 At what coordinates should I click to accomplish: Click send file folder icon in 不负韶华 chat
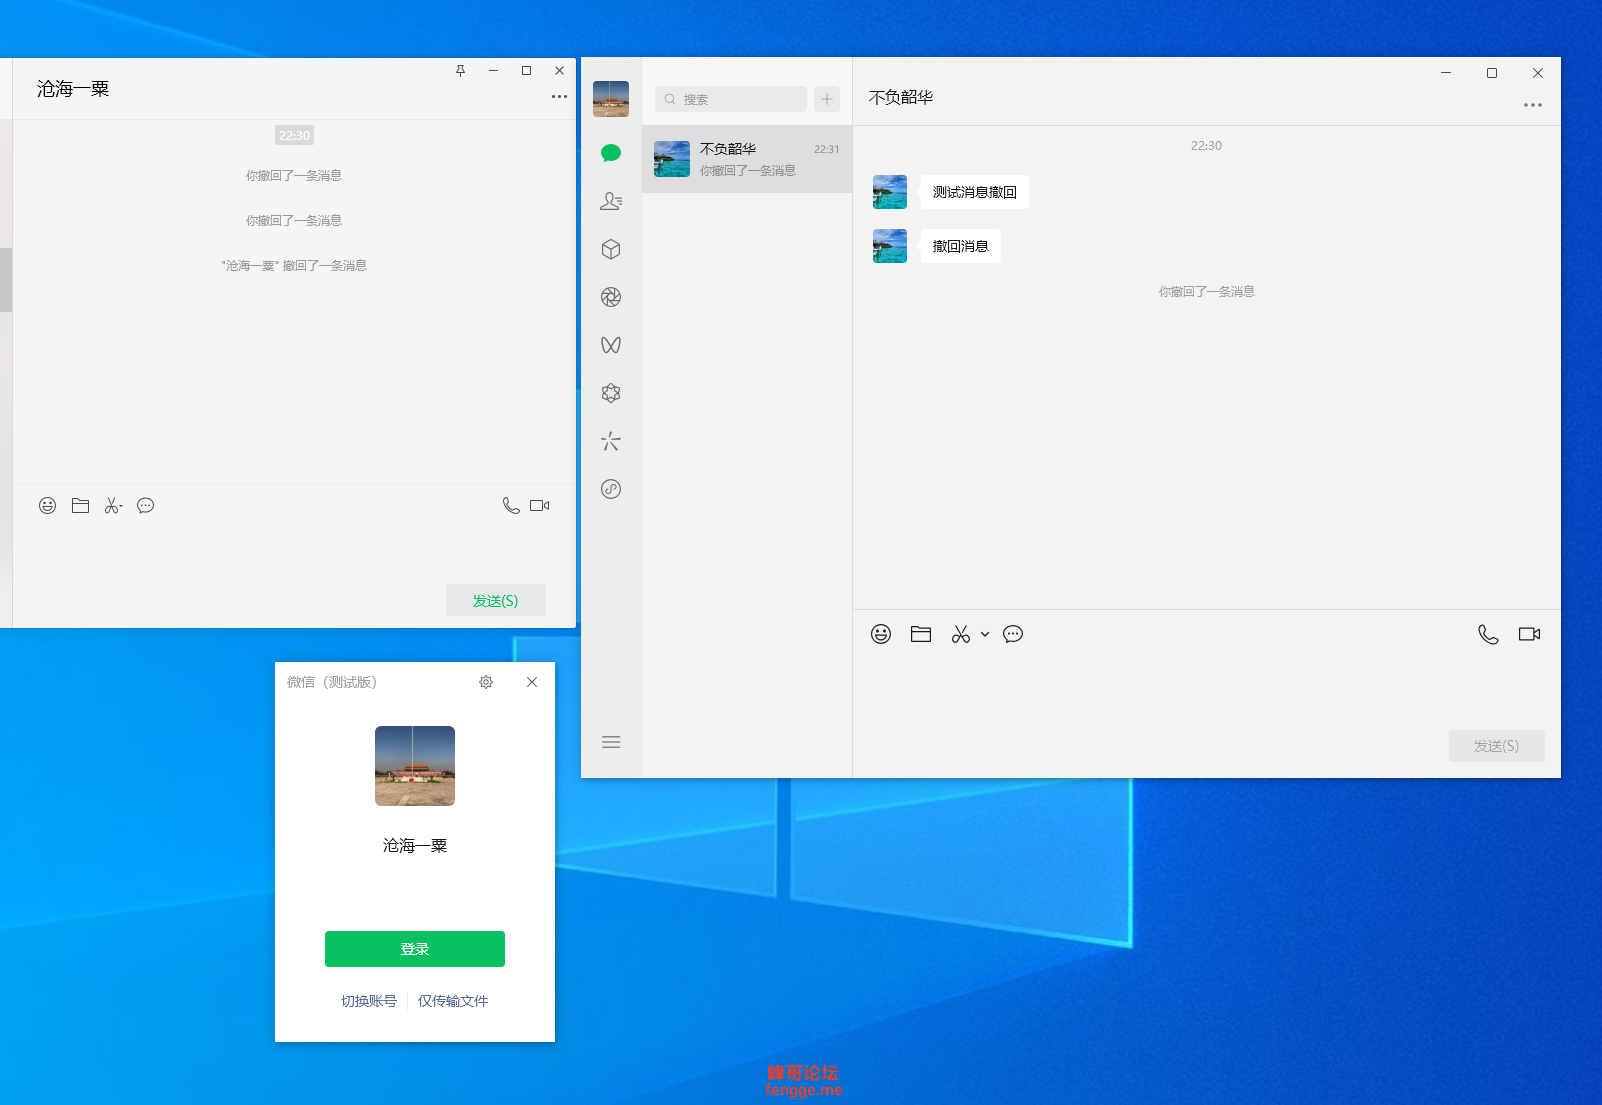coord(921,634)
